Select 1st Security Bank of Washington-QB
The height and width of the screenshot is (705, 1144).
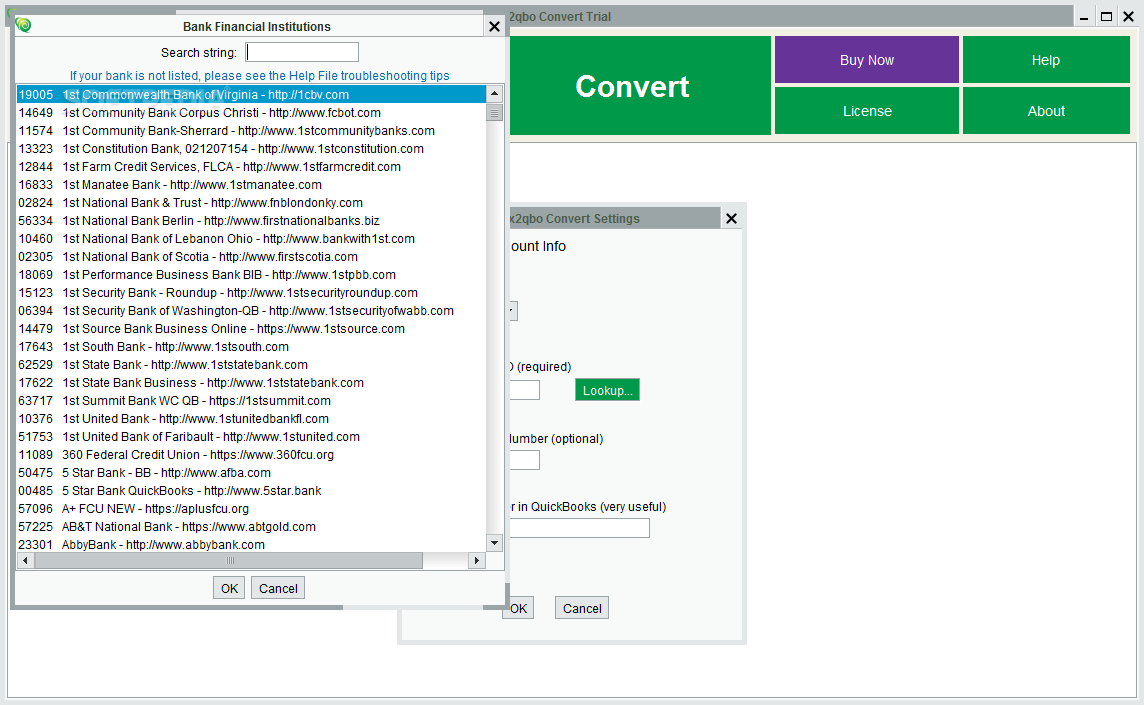[251, 311]
